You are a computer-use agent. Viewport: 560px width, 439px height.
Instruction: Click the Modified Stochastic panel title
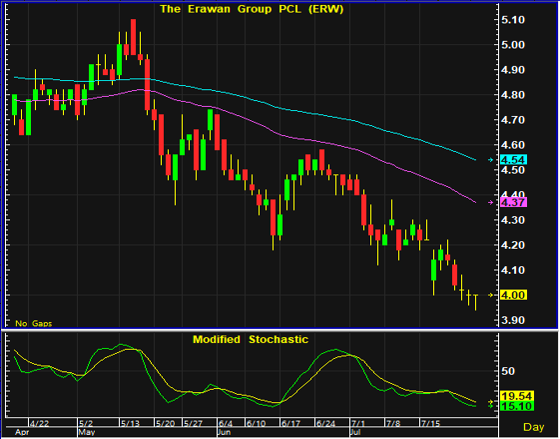(250, 339)
